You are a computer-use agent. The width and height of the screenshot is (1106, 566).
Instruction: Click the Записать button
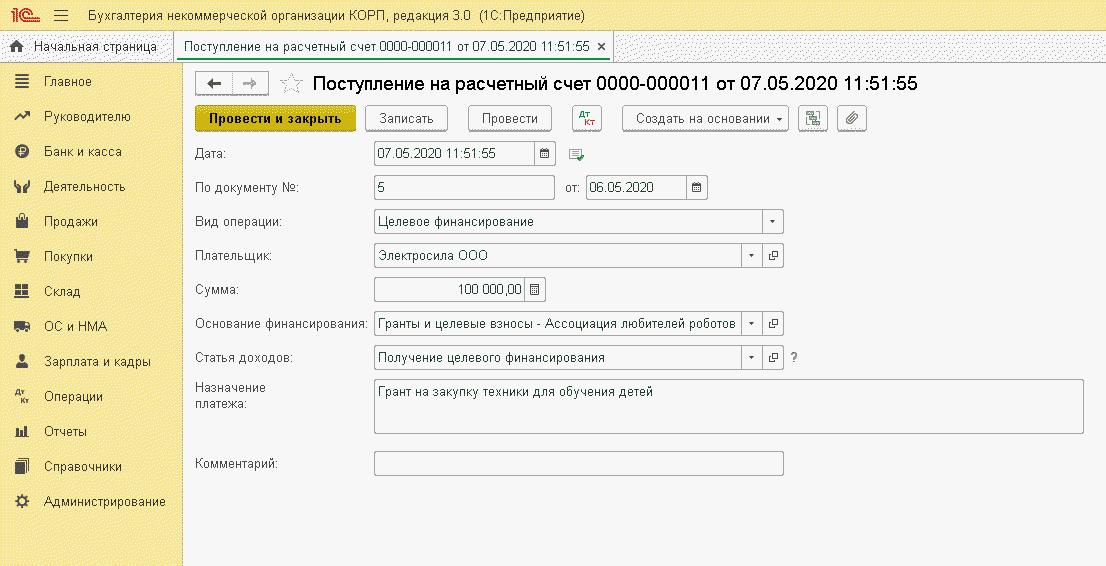click(406, 119)
